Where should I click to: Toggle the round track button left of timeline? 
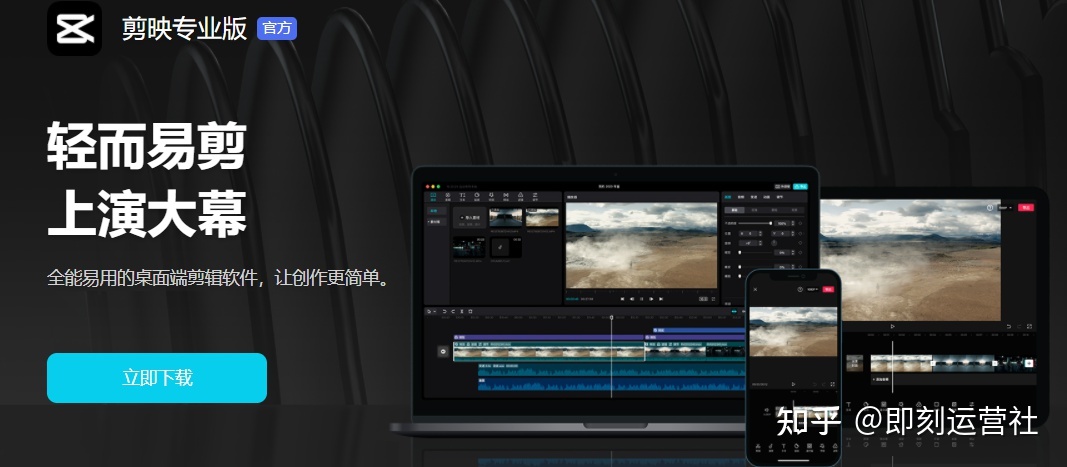[443, 351]
